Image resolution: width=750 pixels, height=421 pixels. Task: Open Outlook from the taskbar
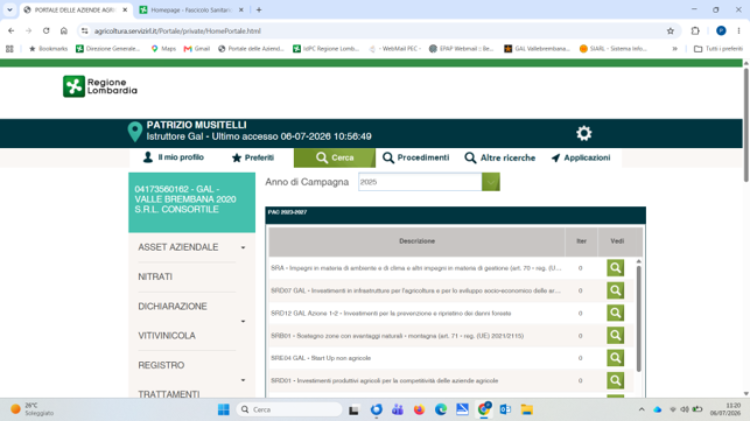coord(505,410)
